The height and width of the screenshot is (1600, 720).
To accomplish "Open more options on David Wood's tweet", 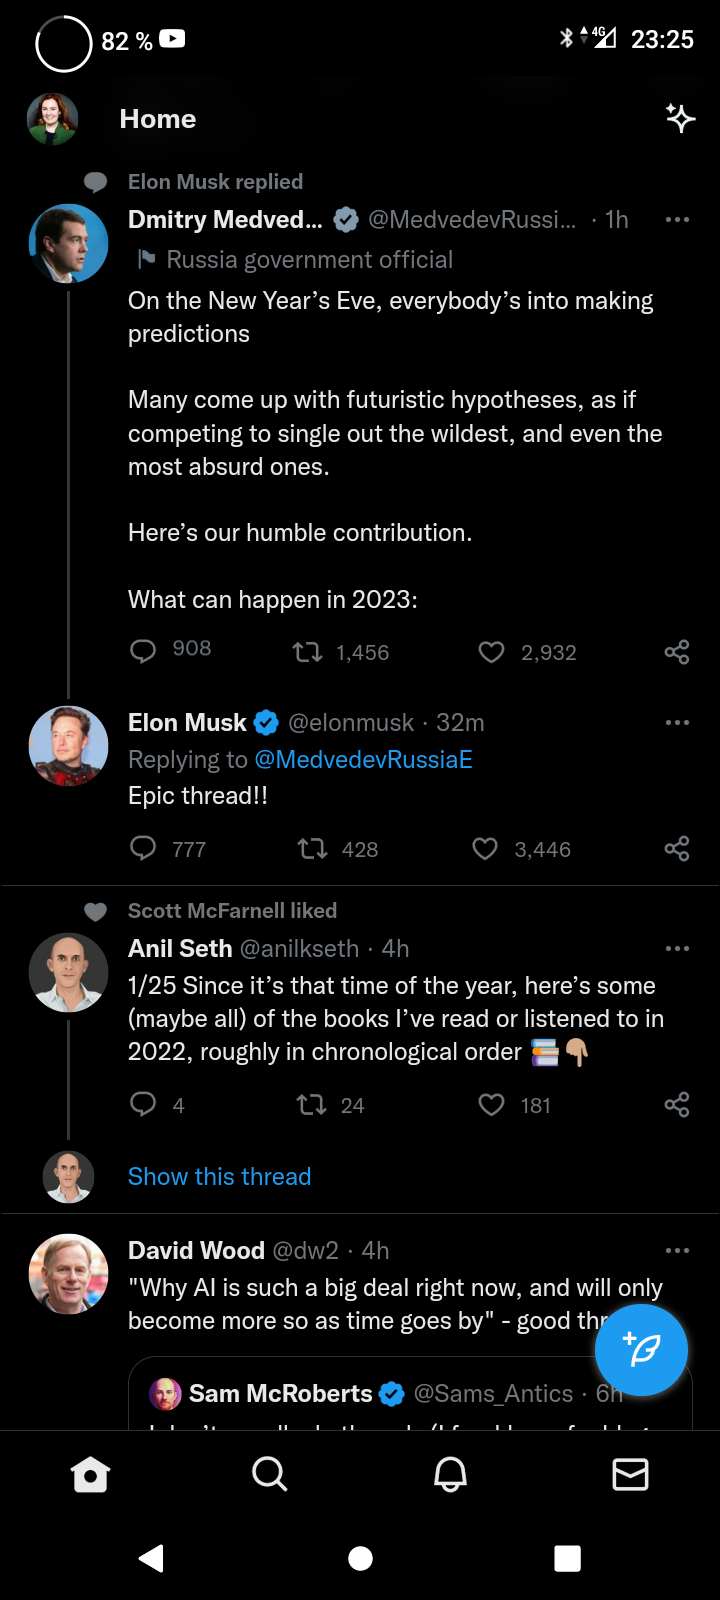I will (677, 1250).
